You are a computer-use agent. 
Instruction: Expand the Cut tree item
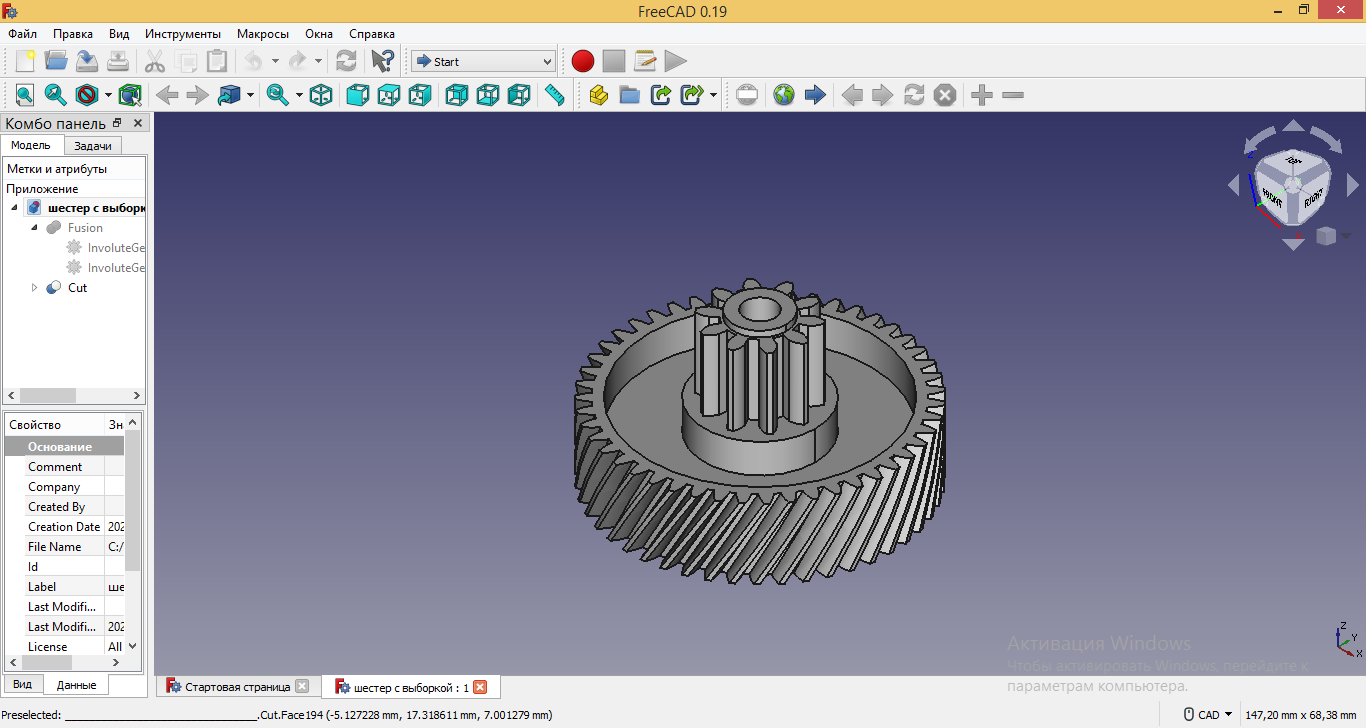click(x=34, y=288)
